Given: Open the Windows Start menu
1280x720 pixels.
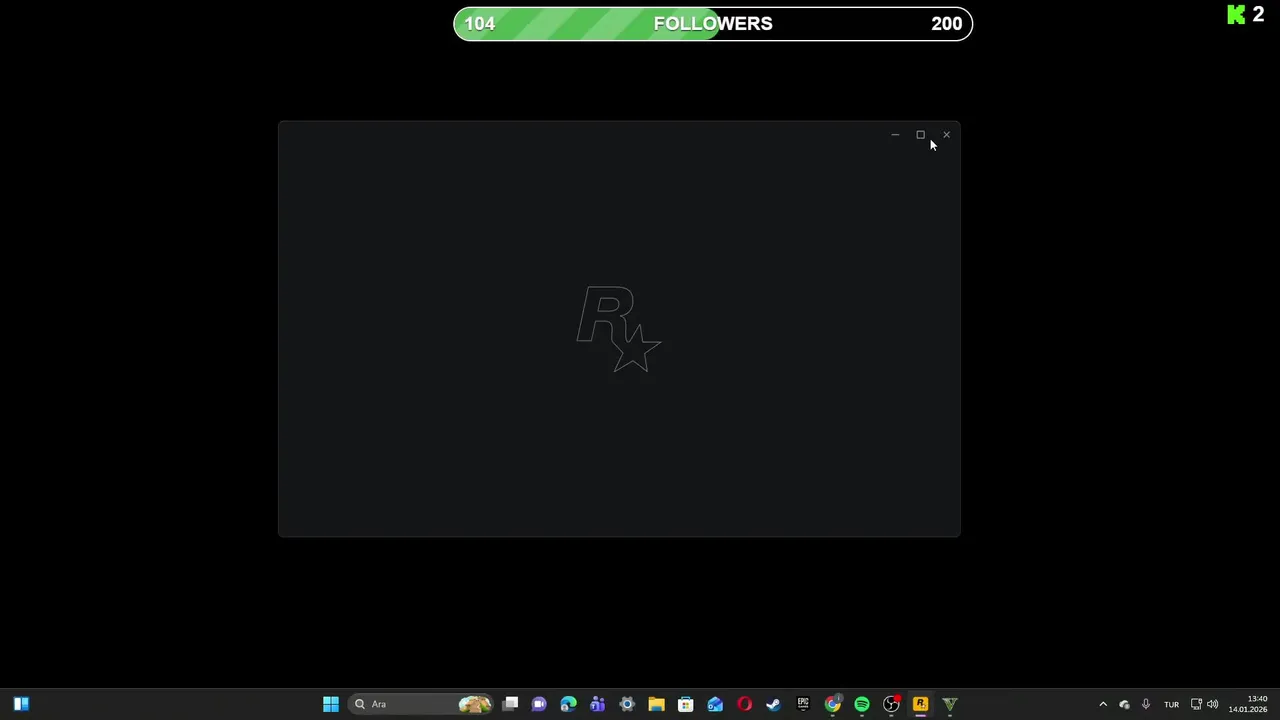Looking at the screenshot, I should (331, 704).
